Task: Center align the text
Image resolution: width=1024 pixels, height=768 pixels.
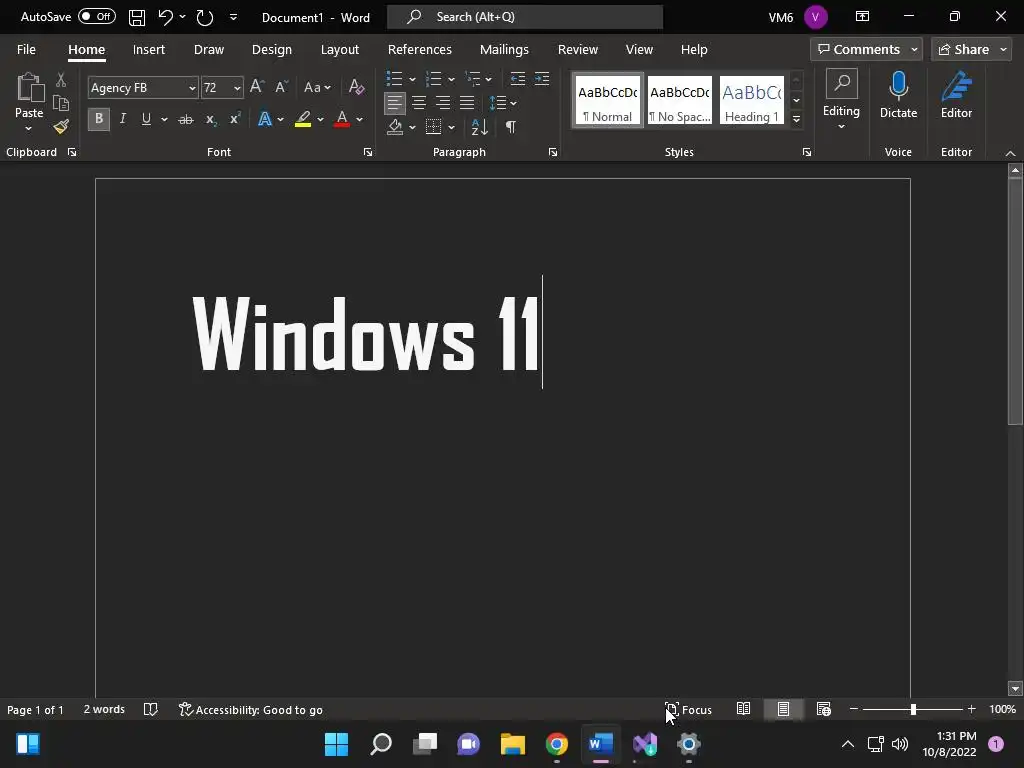Action: pyautogui.click(x=419, y=103)
